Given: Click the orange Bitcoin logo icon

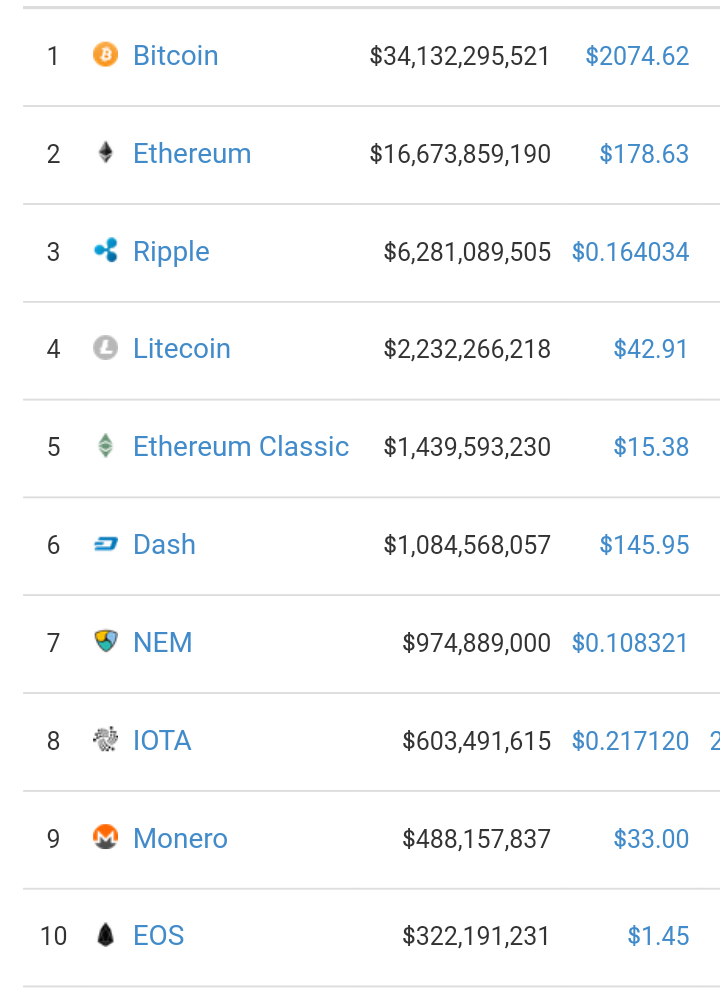Looking at the screenshot, I should (x=106, y=55).
